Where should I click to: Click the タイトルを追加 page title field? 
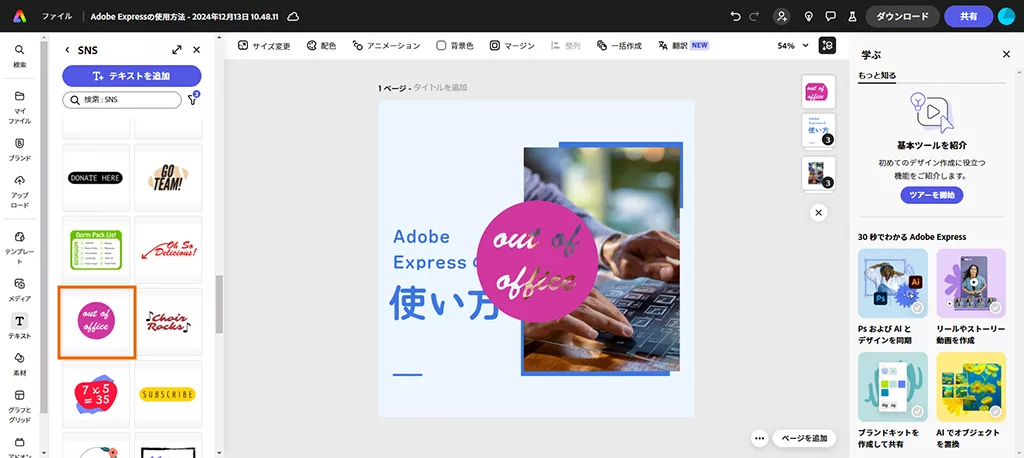(x=440, y=88)
